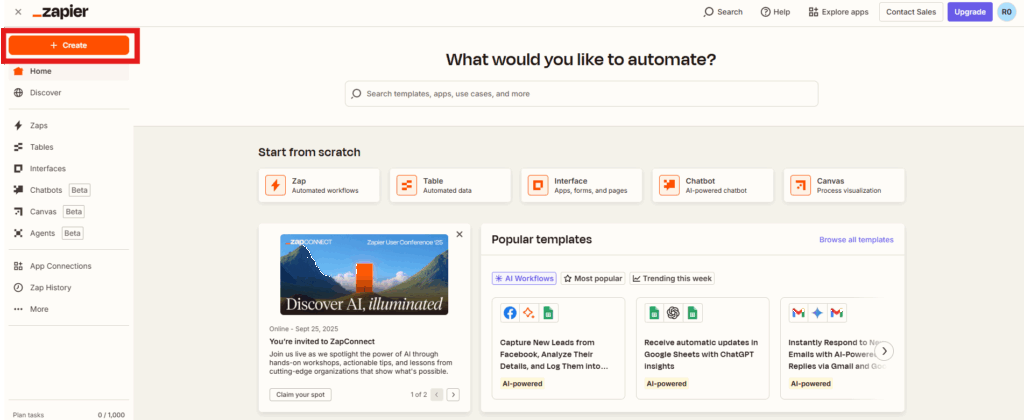Select the AI Workflows filter tab
Screen dimensions: 1024x420
(524, 278)
